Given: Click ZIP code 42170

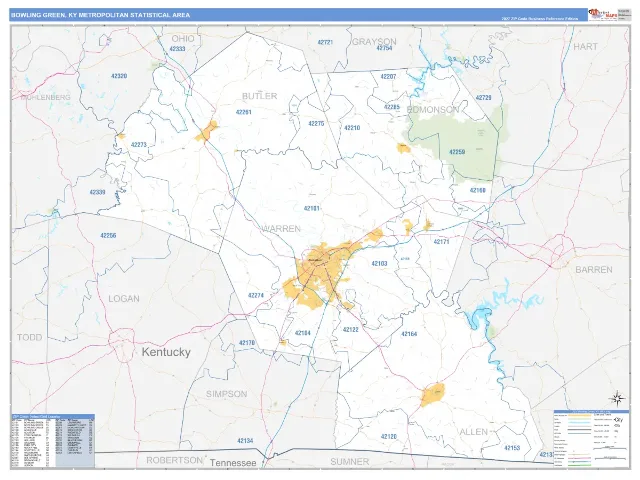Looking at the screenshot, I should (247, 343).
